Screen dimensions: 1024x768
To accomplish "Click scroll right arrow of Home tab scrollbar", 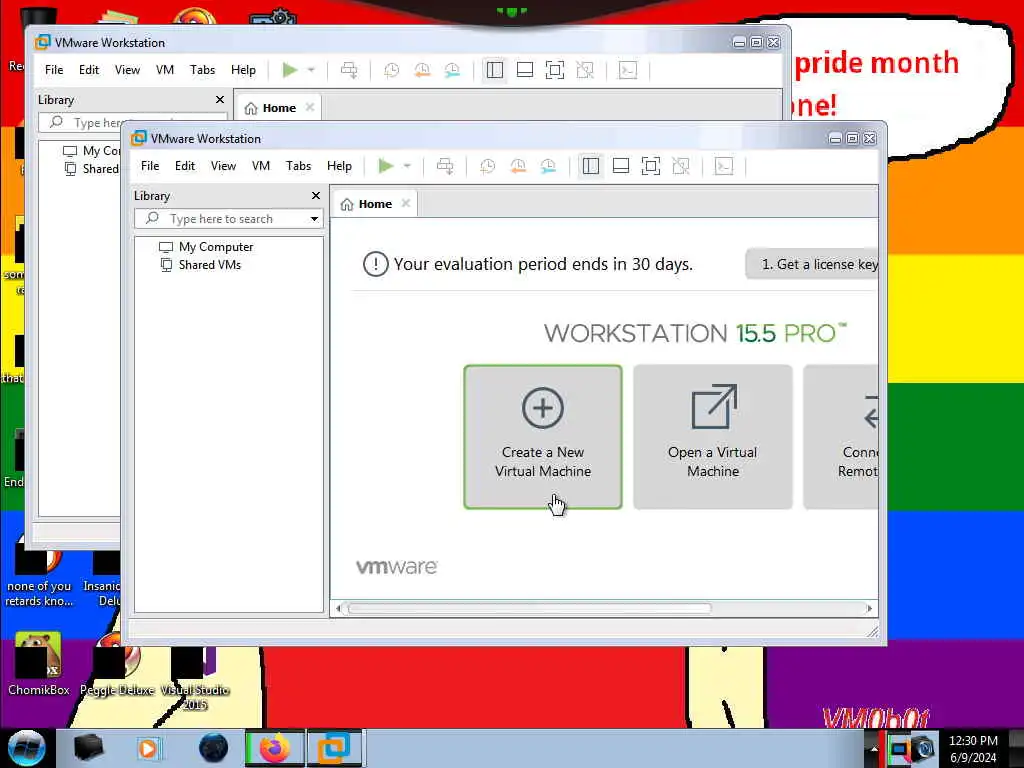I will pos(869,609).
